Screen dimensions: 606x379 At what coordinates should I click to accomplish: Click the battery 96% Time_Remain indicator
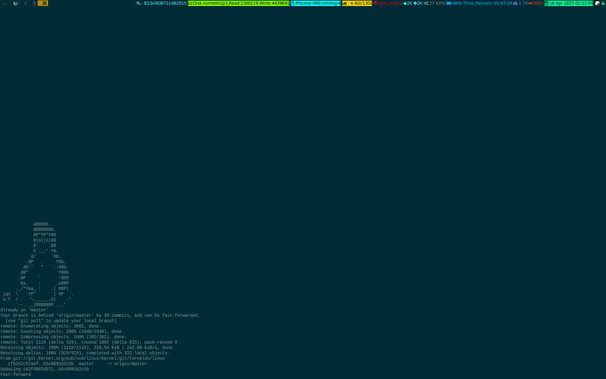click(x=479, y=3)
